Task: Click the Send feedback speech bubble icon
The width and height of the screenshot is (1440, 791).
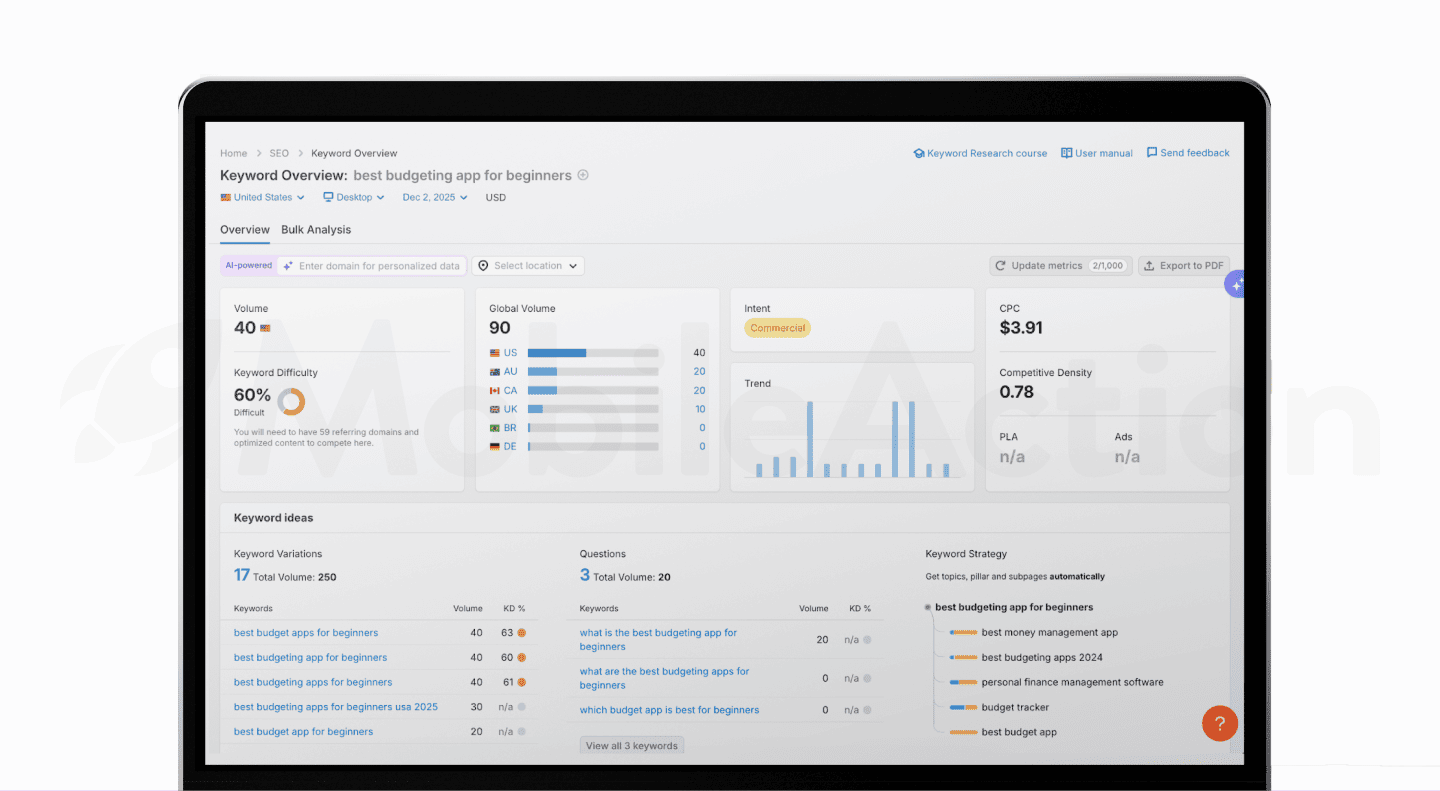Action: pos(1152,153)
